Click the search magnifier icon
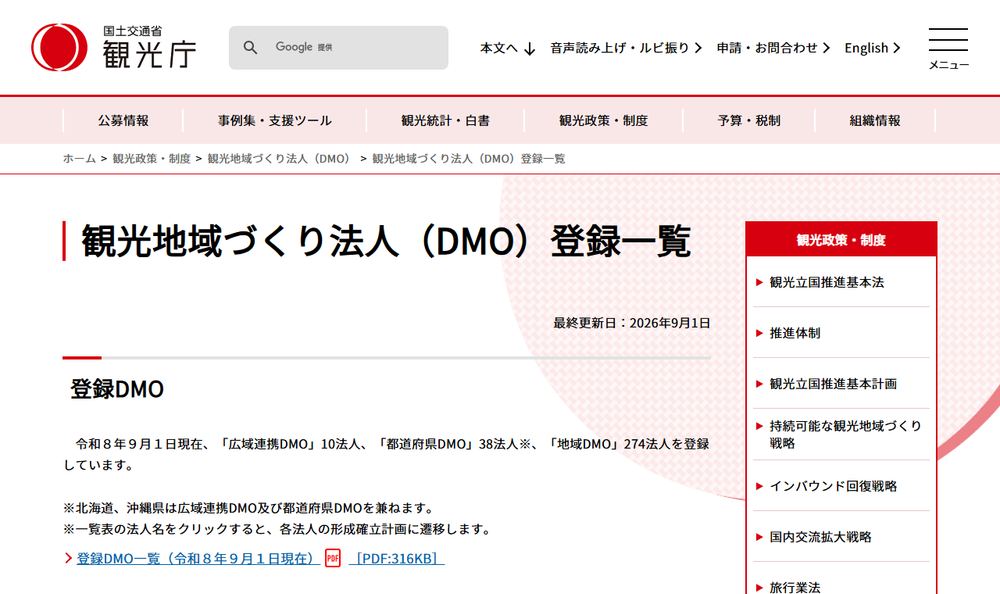The width and height of the screenshot is (1000, 594). [250, 47]
